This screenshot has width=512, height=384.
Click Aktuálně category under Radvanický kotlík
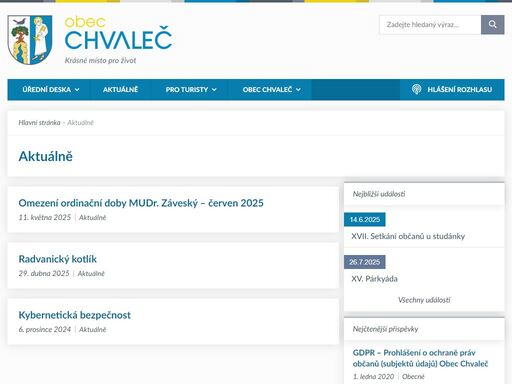point(91,273)
